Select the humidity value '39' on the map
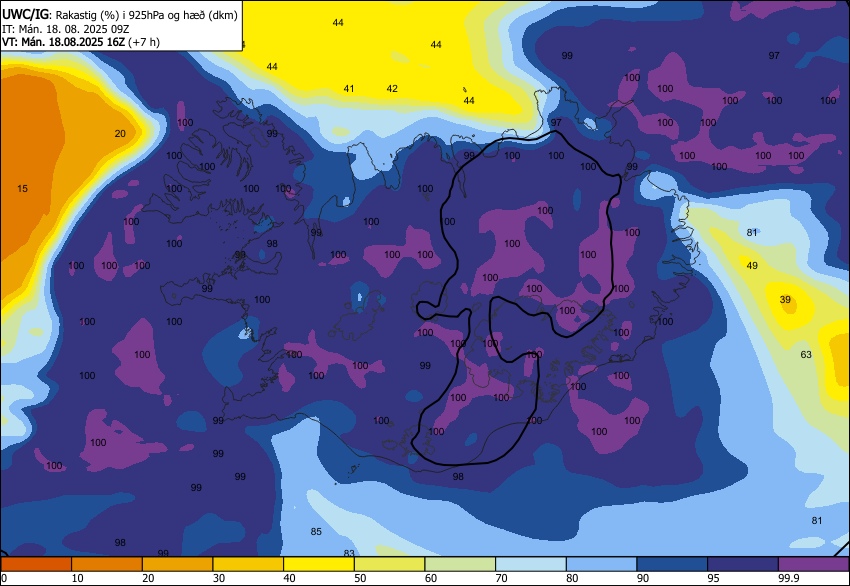This screenshot has width=850, height=586. (785, 299)
